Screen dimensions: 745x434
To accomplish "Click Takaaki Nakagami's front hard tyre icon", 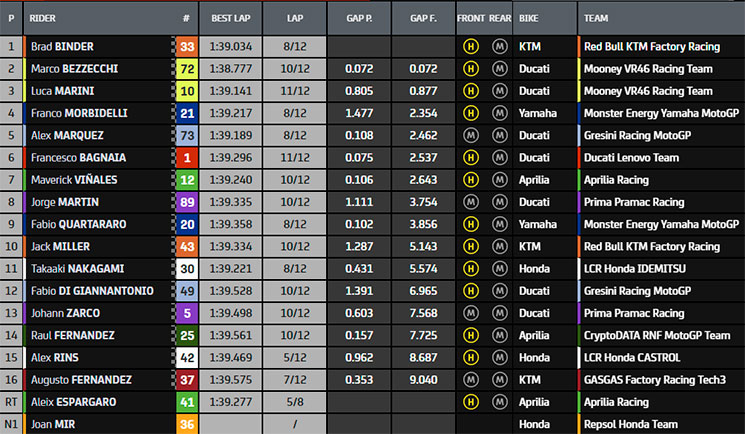I will tap(470, 269).
